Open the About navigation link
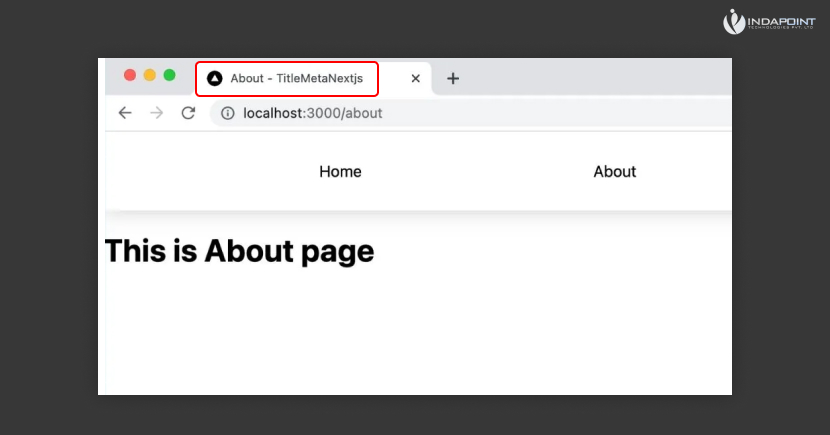This screenshot has height=435, width=830. click(x=614, y=172)
